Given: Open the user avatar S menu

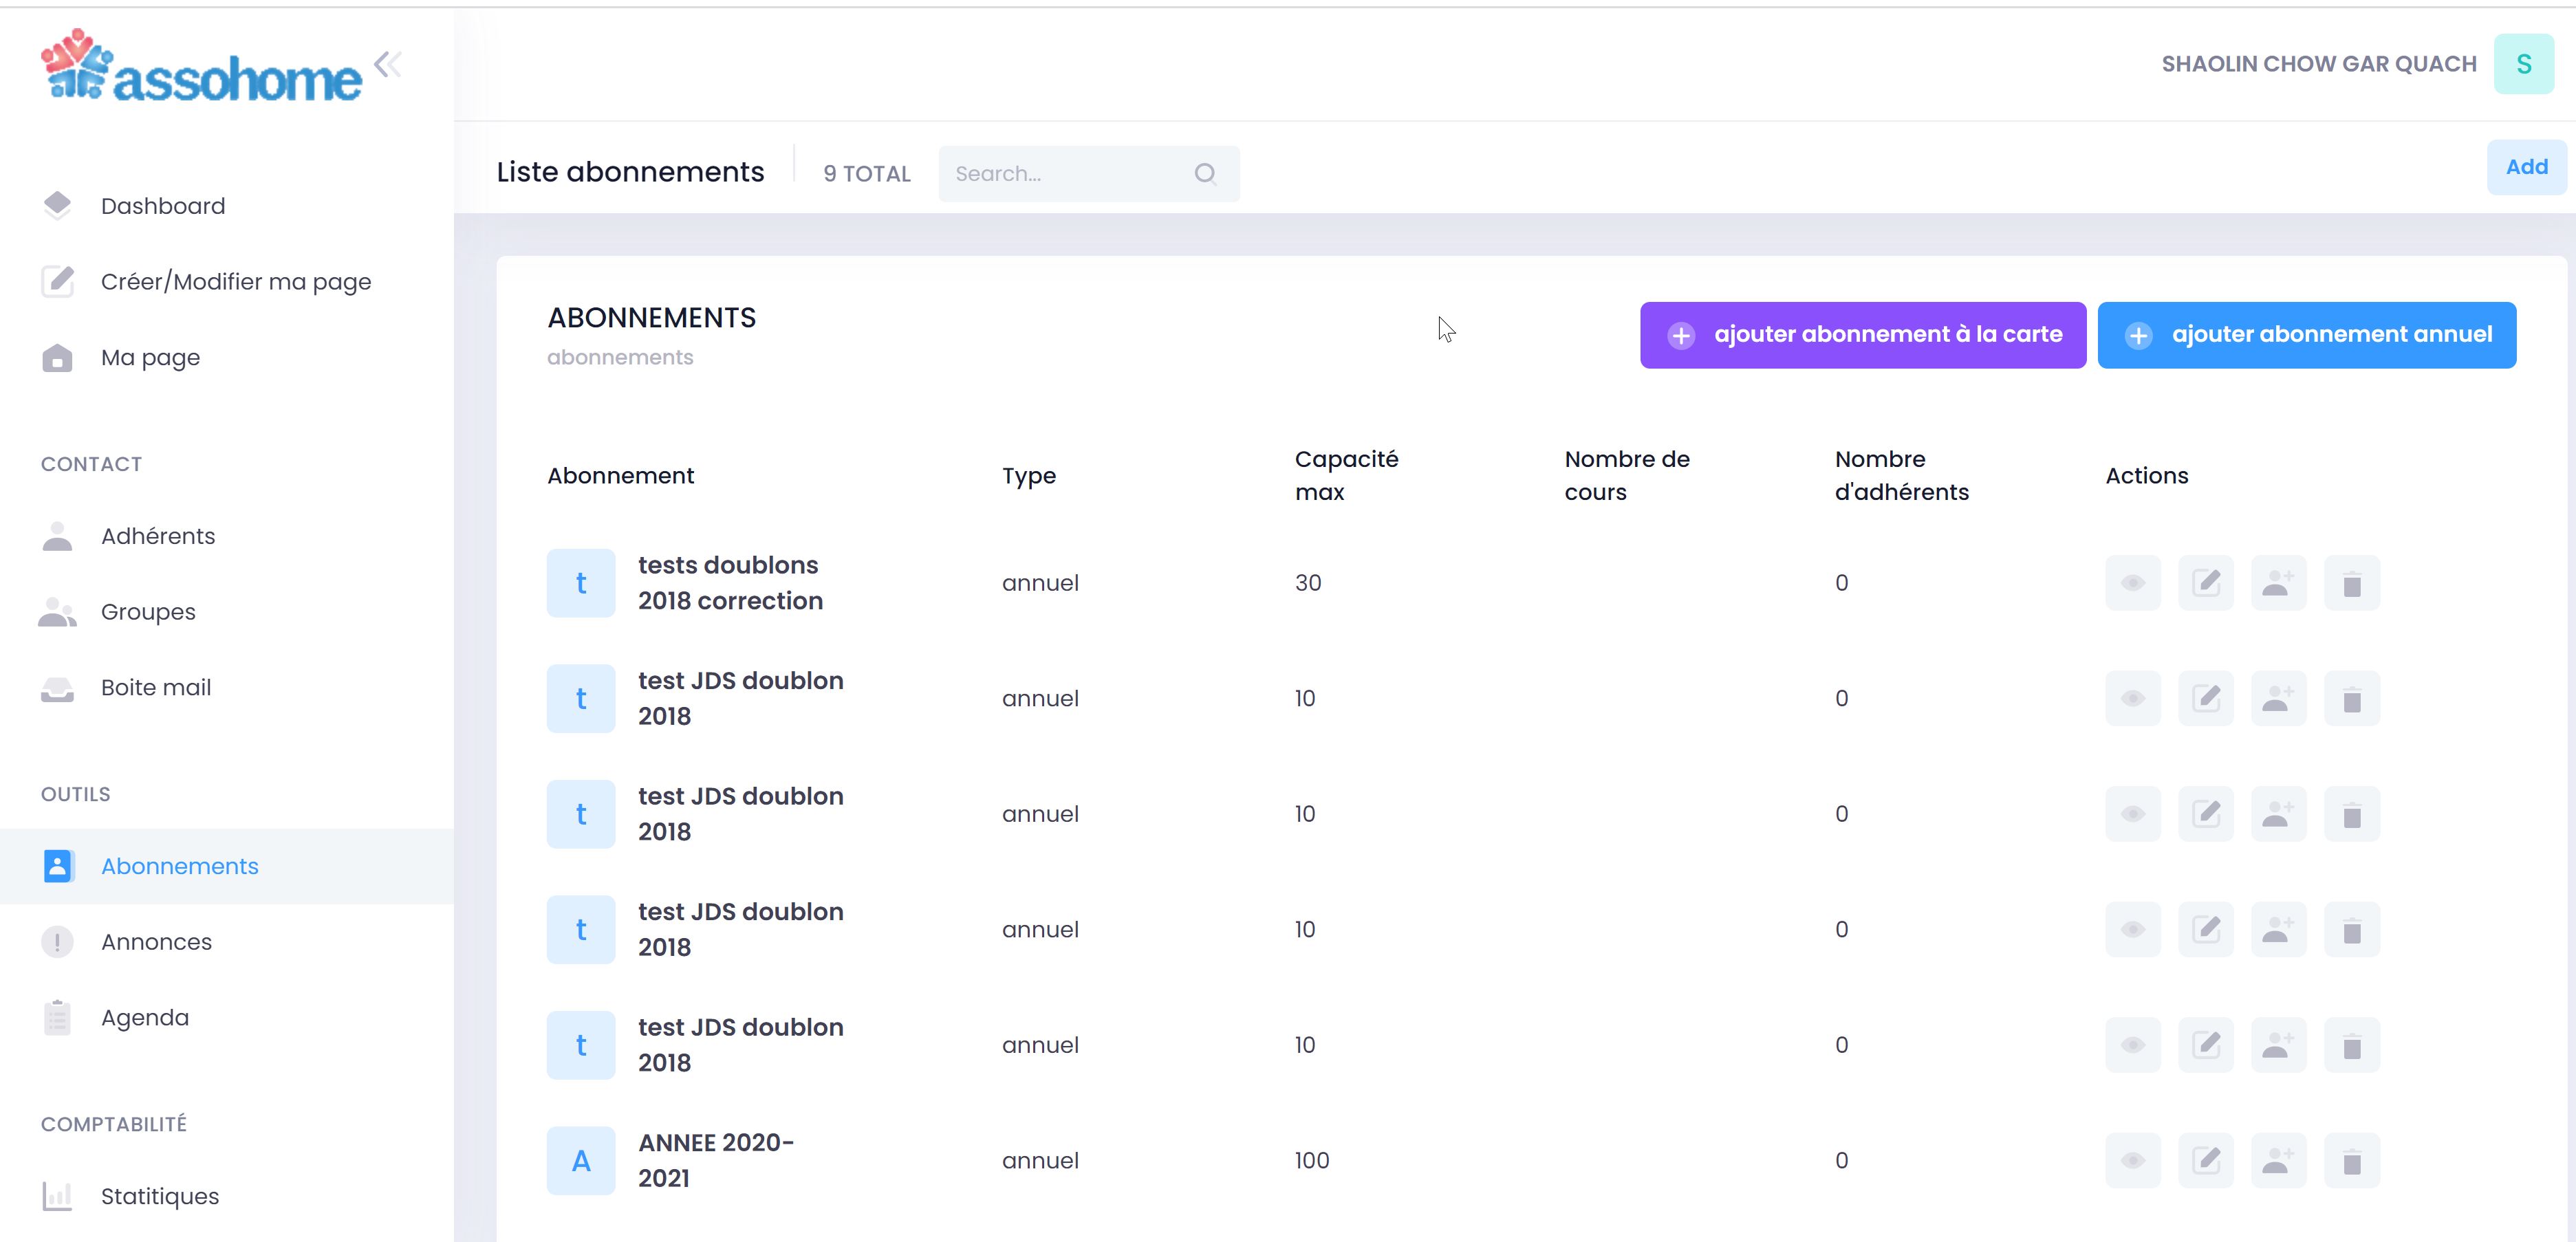Looking at the screenshot, I should (x=2523, y=64).
